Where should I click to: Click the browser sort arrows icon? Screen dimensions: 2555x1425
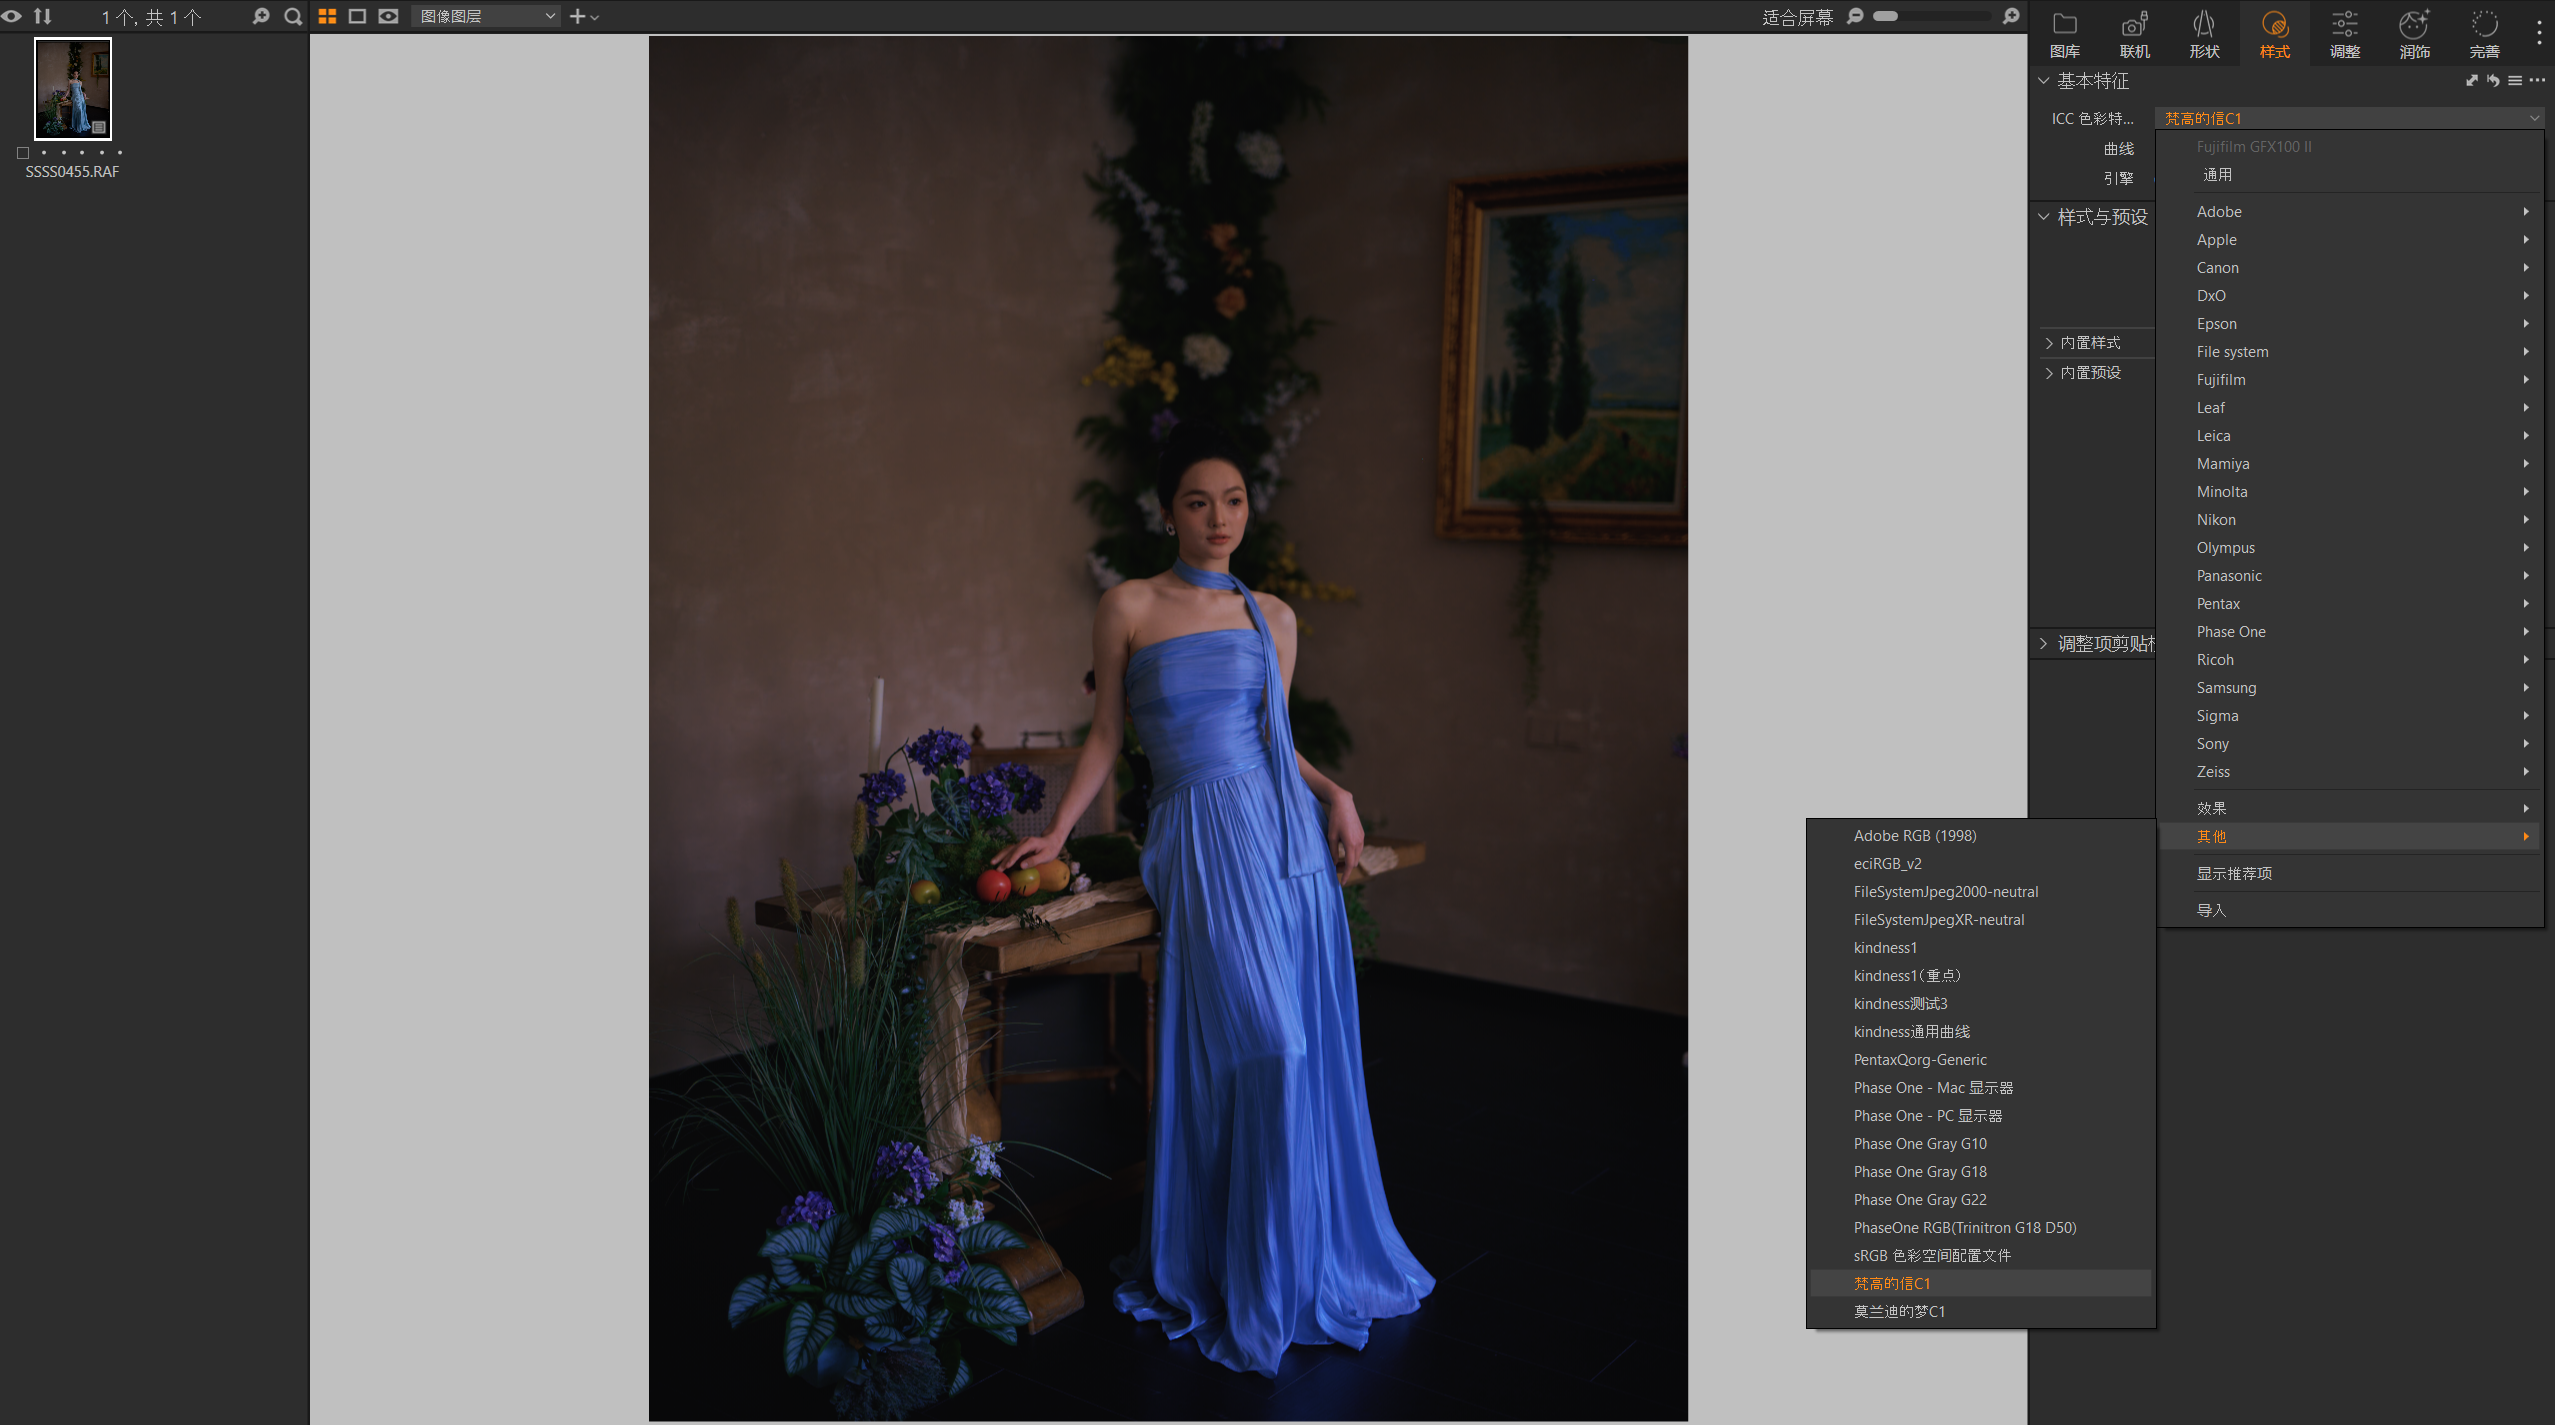coord(42,16)
